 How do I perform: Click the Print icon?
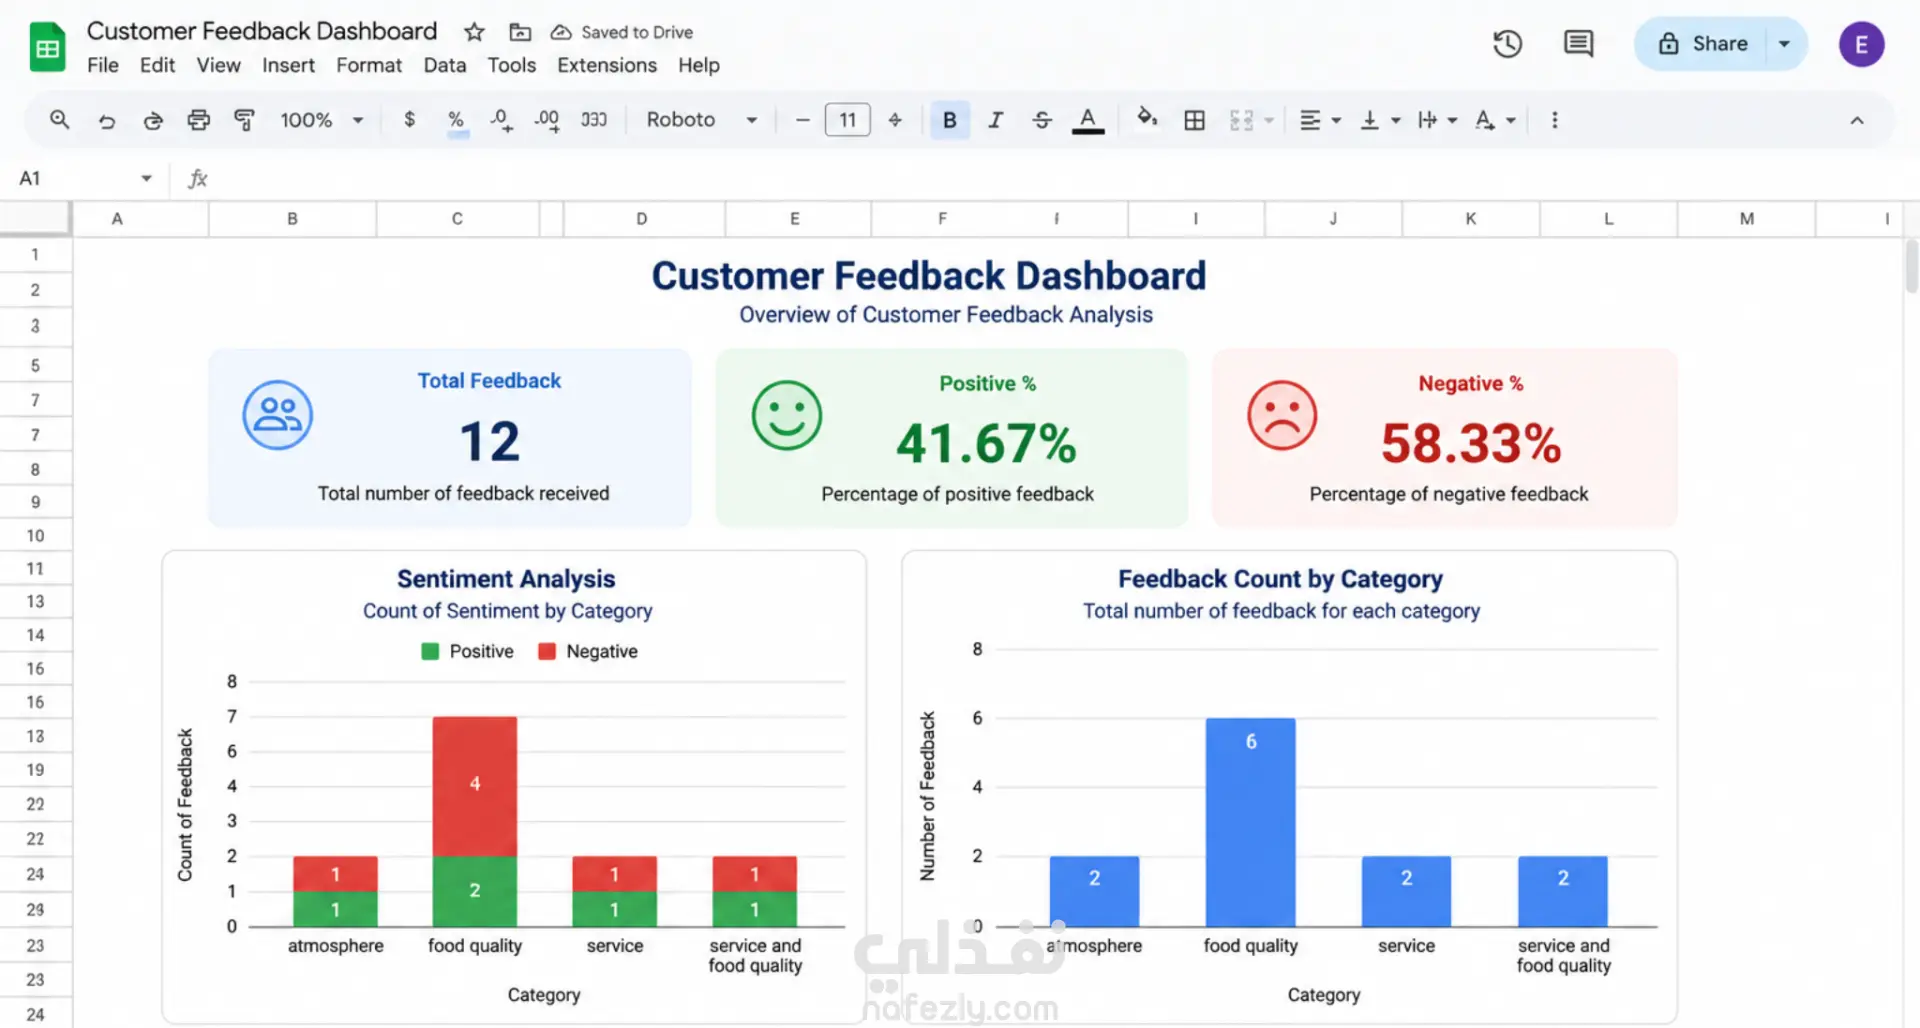(199, 120)
